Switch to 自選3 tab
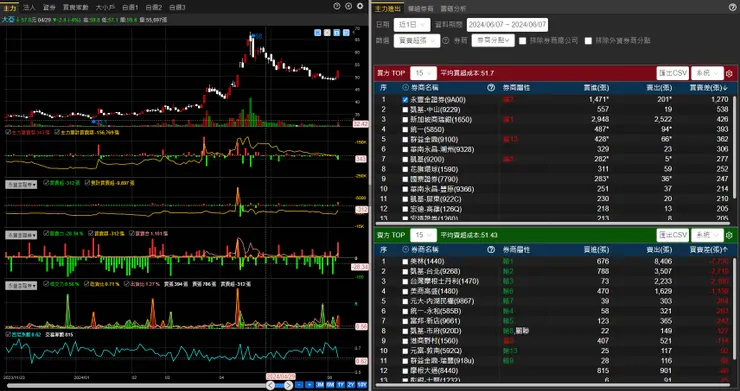The height and width of the screenshot is (391, 740). point(177,7)
